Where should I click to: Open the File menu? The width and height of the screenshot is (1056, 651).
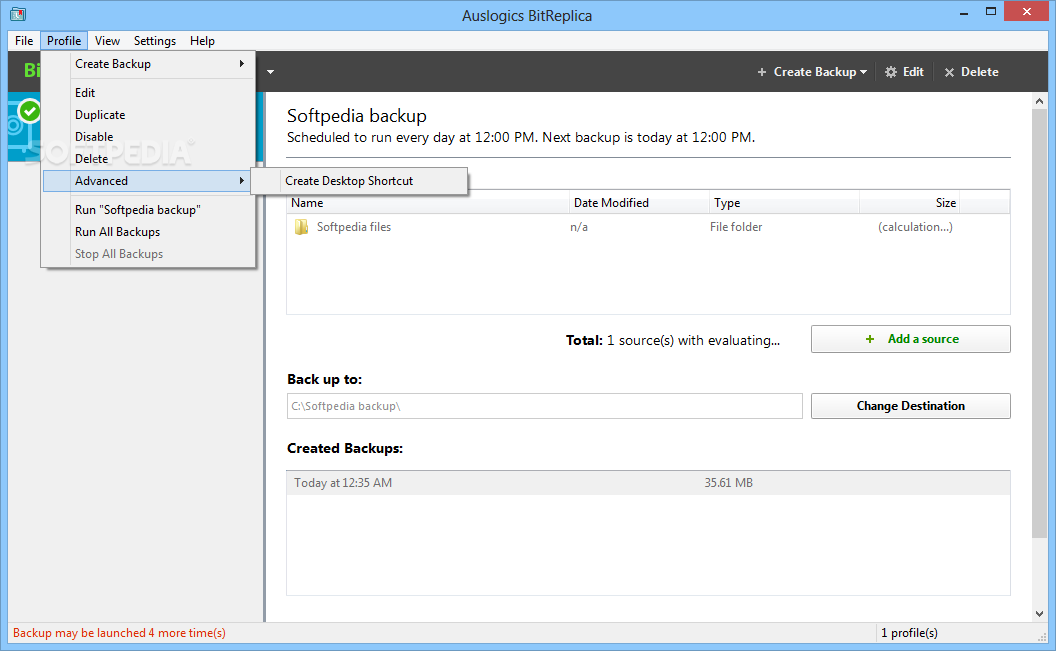point(24,40)
